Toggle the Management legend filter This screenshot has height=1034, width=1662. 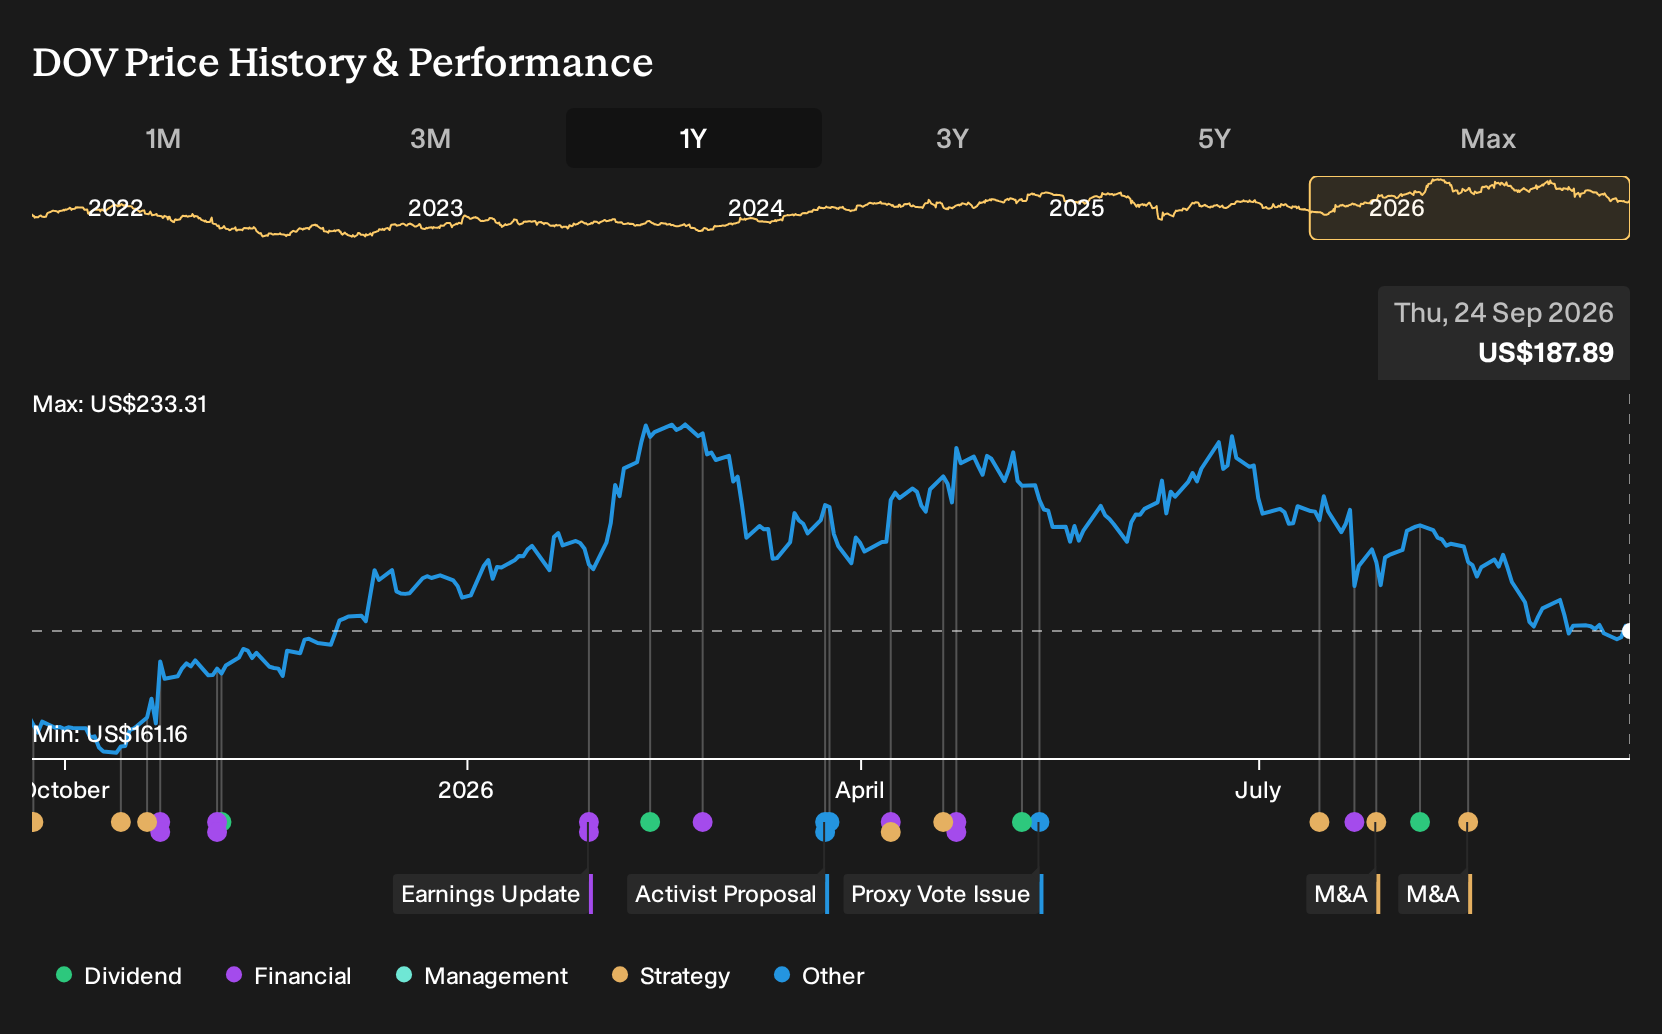[x=482, y=976]
